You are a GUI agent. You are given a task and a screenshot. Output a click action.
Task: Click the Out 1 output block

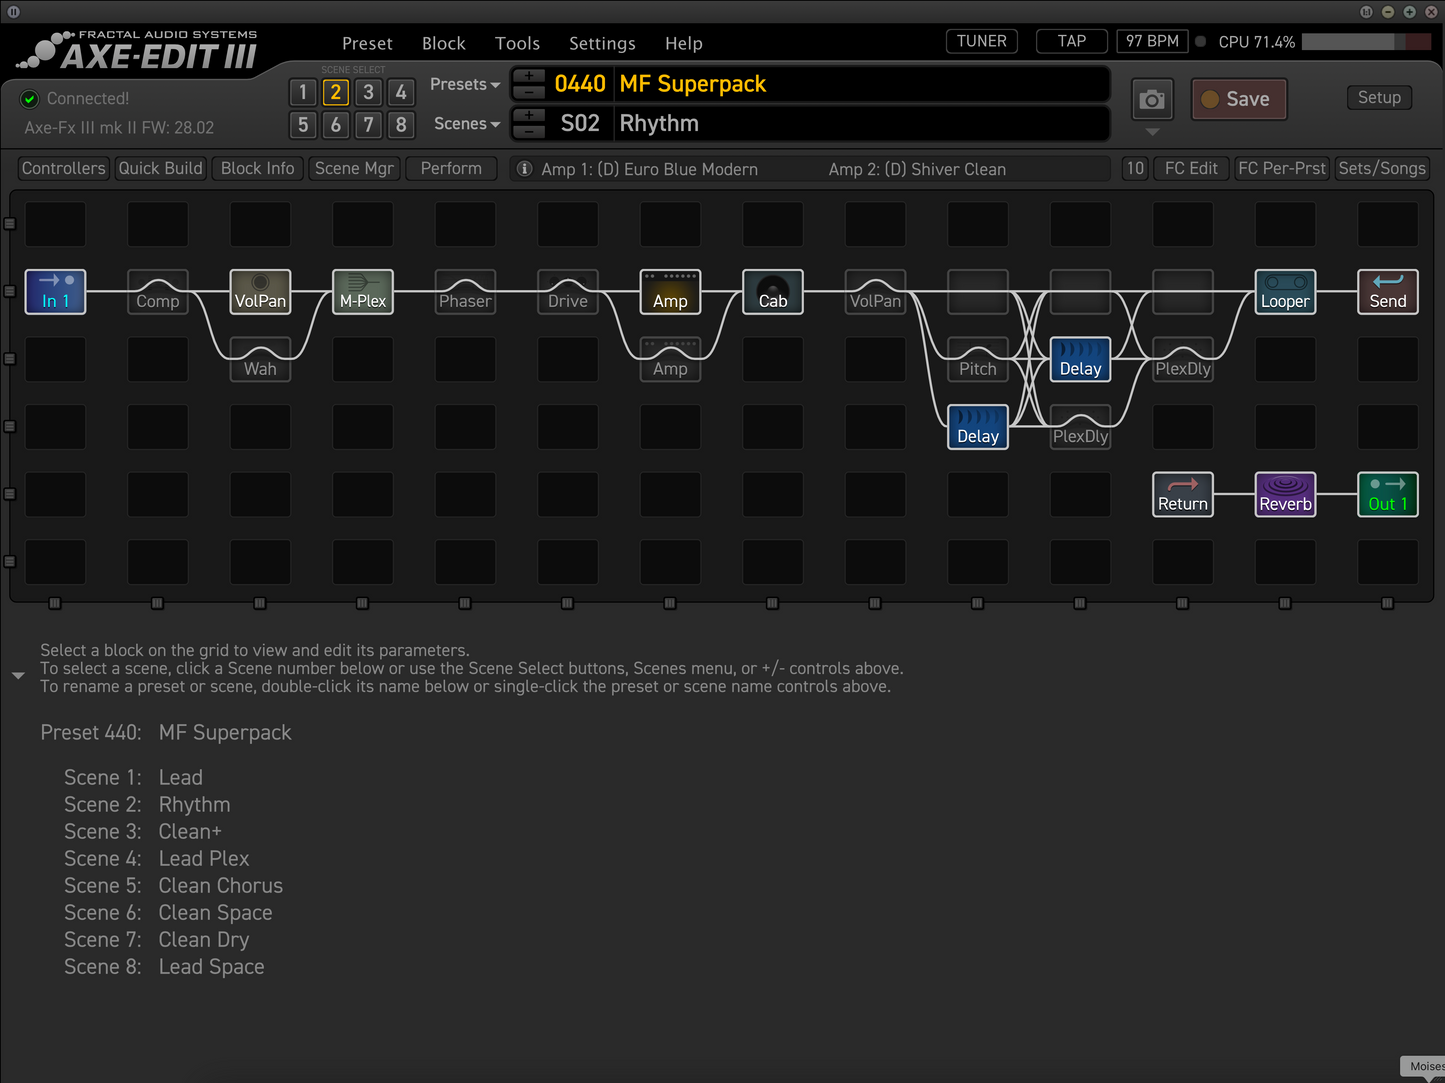tap(1388, 494)
